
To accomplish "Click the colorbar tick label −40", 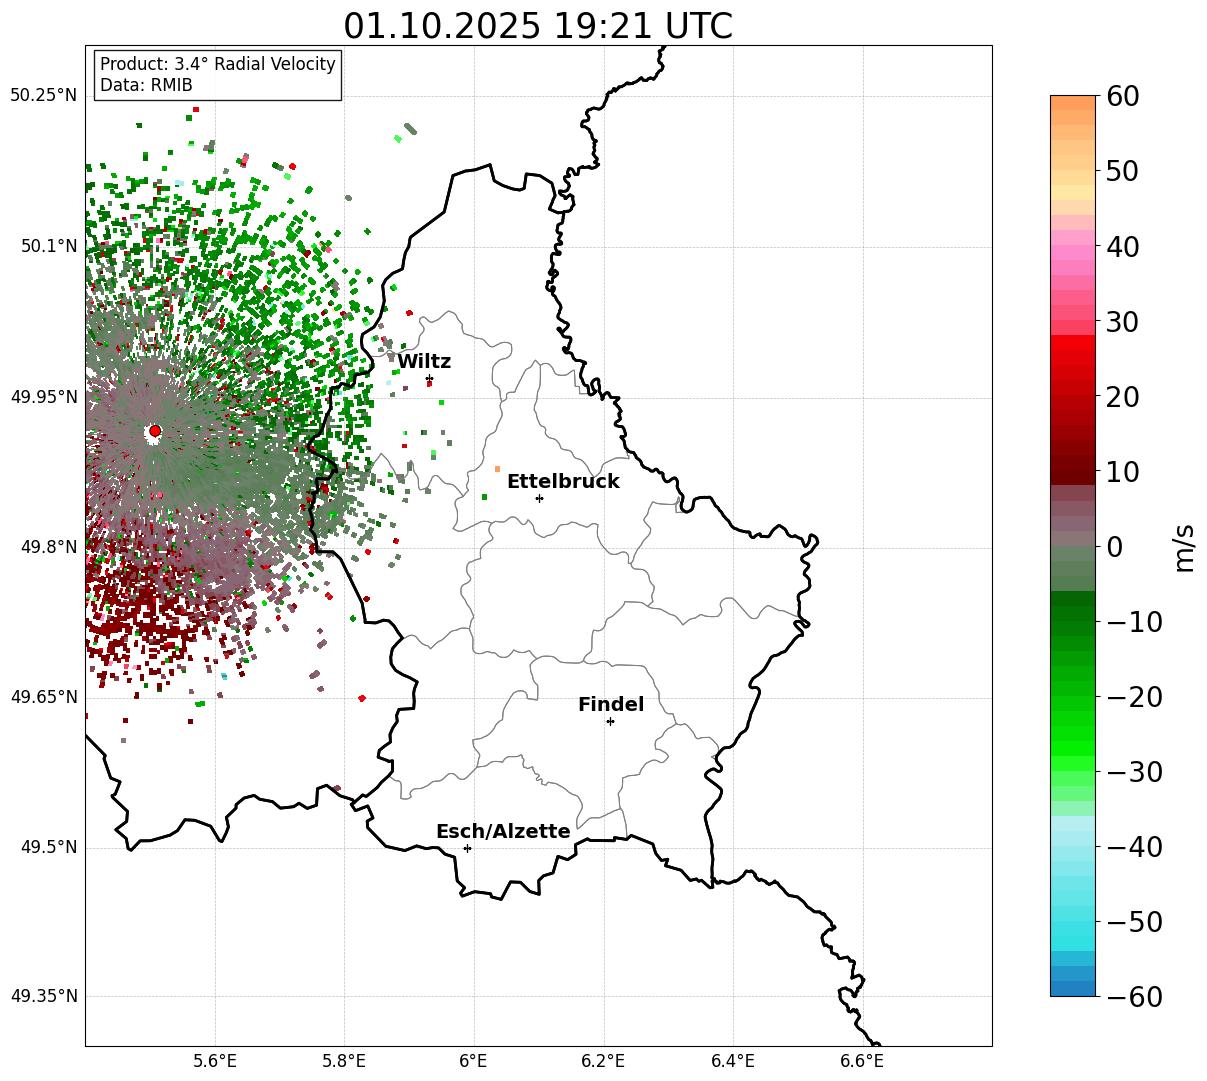I will click(1134, 847).
